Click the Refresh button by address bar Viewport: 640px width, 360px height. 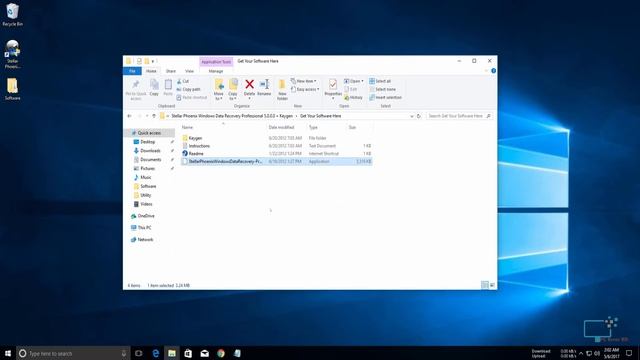[x=419, y=116]
